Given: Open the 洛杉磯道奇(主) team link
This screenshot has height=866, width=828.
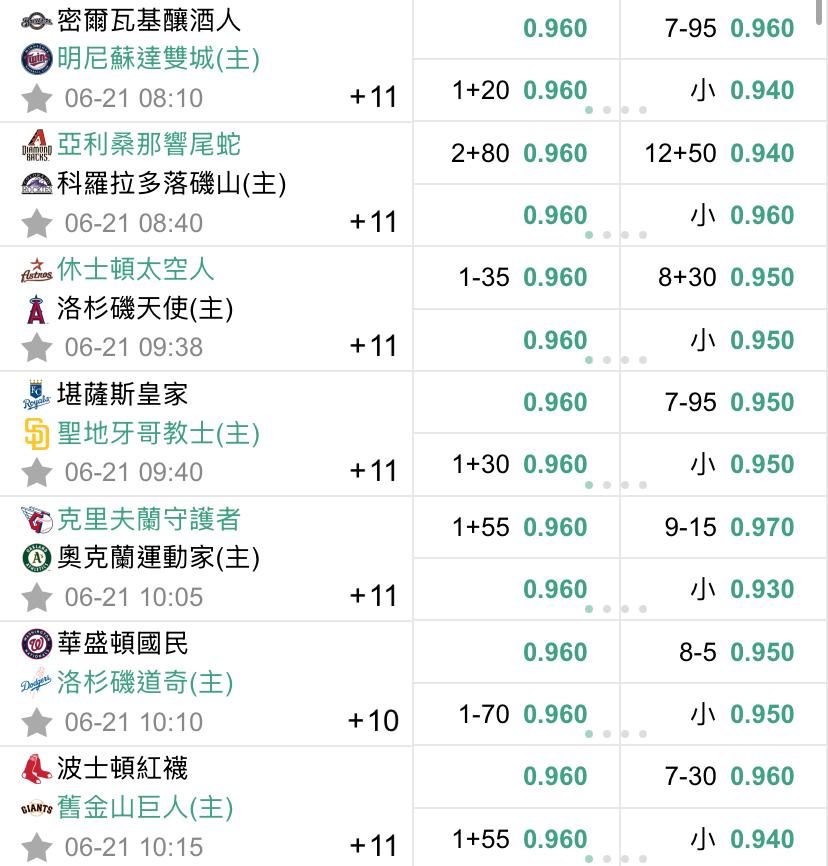Looking at the screenshot, I should pos(145,682).
